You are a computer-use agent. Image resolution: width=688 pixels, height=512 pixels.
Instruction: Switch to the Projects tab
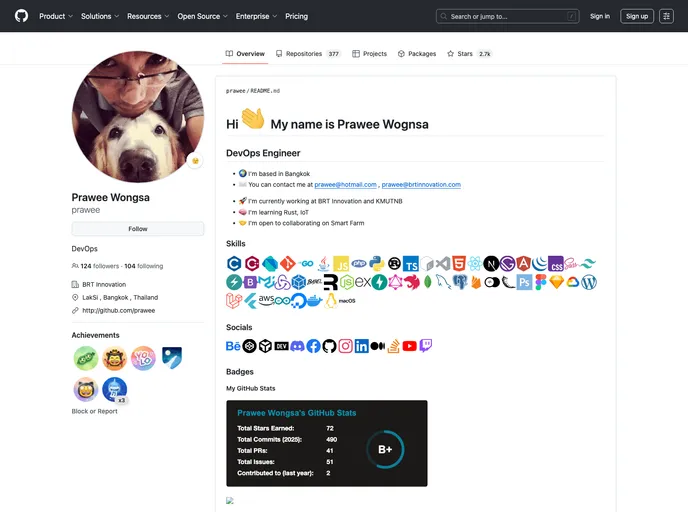[369, 54]
